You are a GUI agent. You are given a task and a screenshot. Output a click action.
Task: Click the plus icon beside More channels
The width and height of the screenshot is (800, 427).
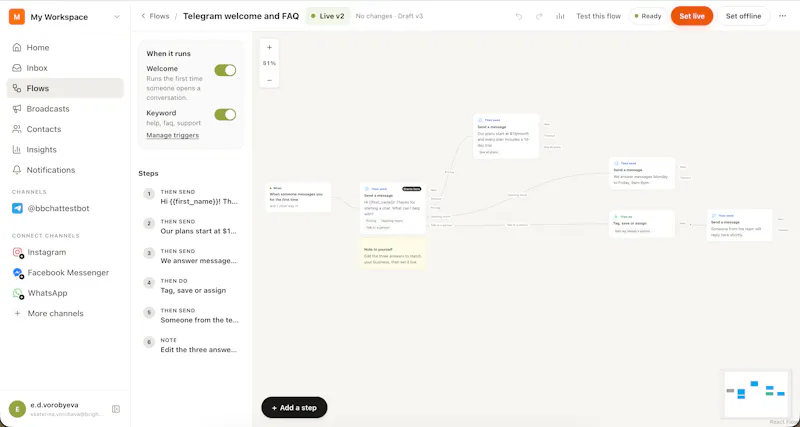(x=17, y=313)
